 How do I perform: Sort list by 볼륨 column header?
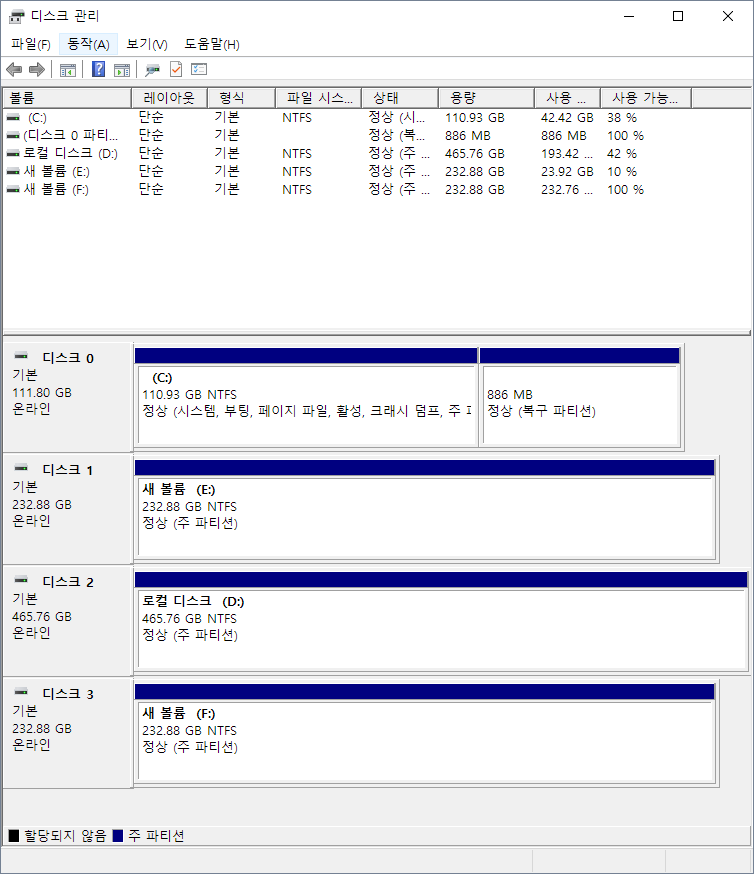66,98
